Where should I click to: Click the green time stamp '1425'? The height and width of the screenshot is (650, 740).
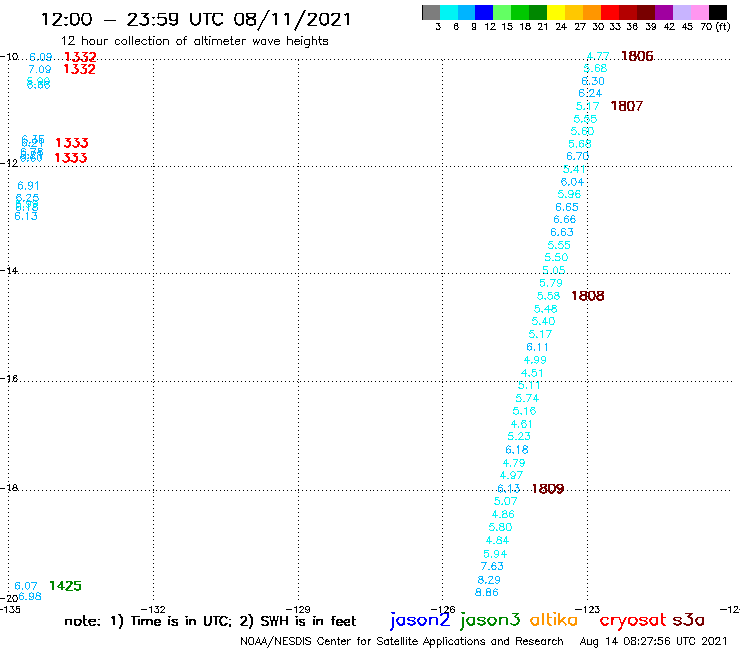(x=65, y=586)
